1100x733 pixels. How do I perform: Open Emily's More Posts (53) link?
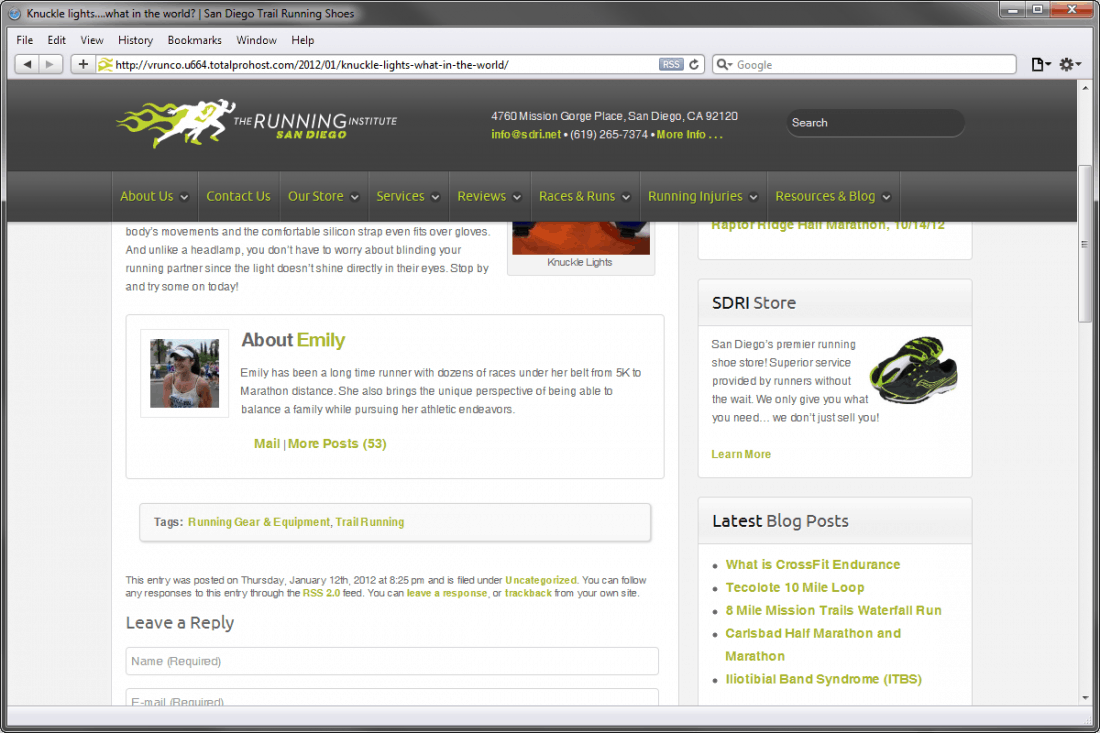pos(337,443)
